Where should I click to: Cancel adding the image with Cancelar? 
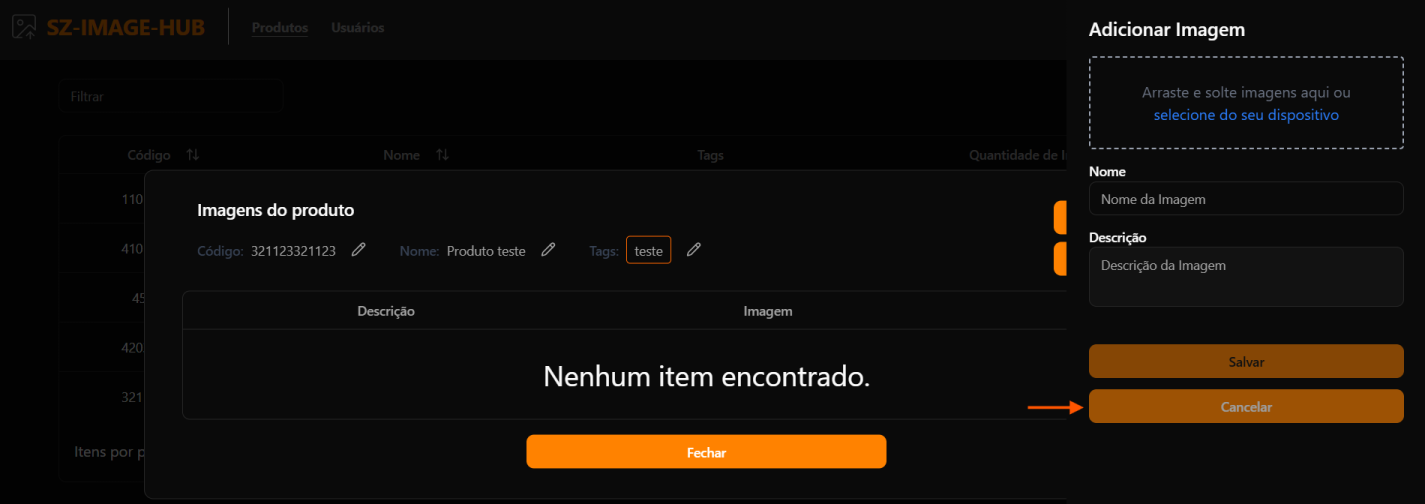[x=1246, y=407]
